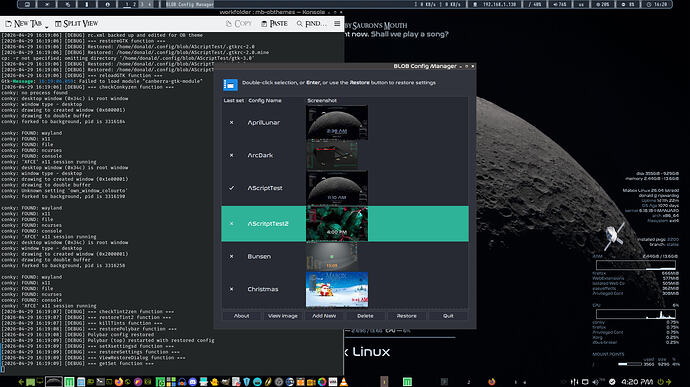Select the AprilLunar config row
690x387 pixels.
(345, 122)
